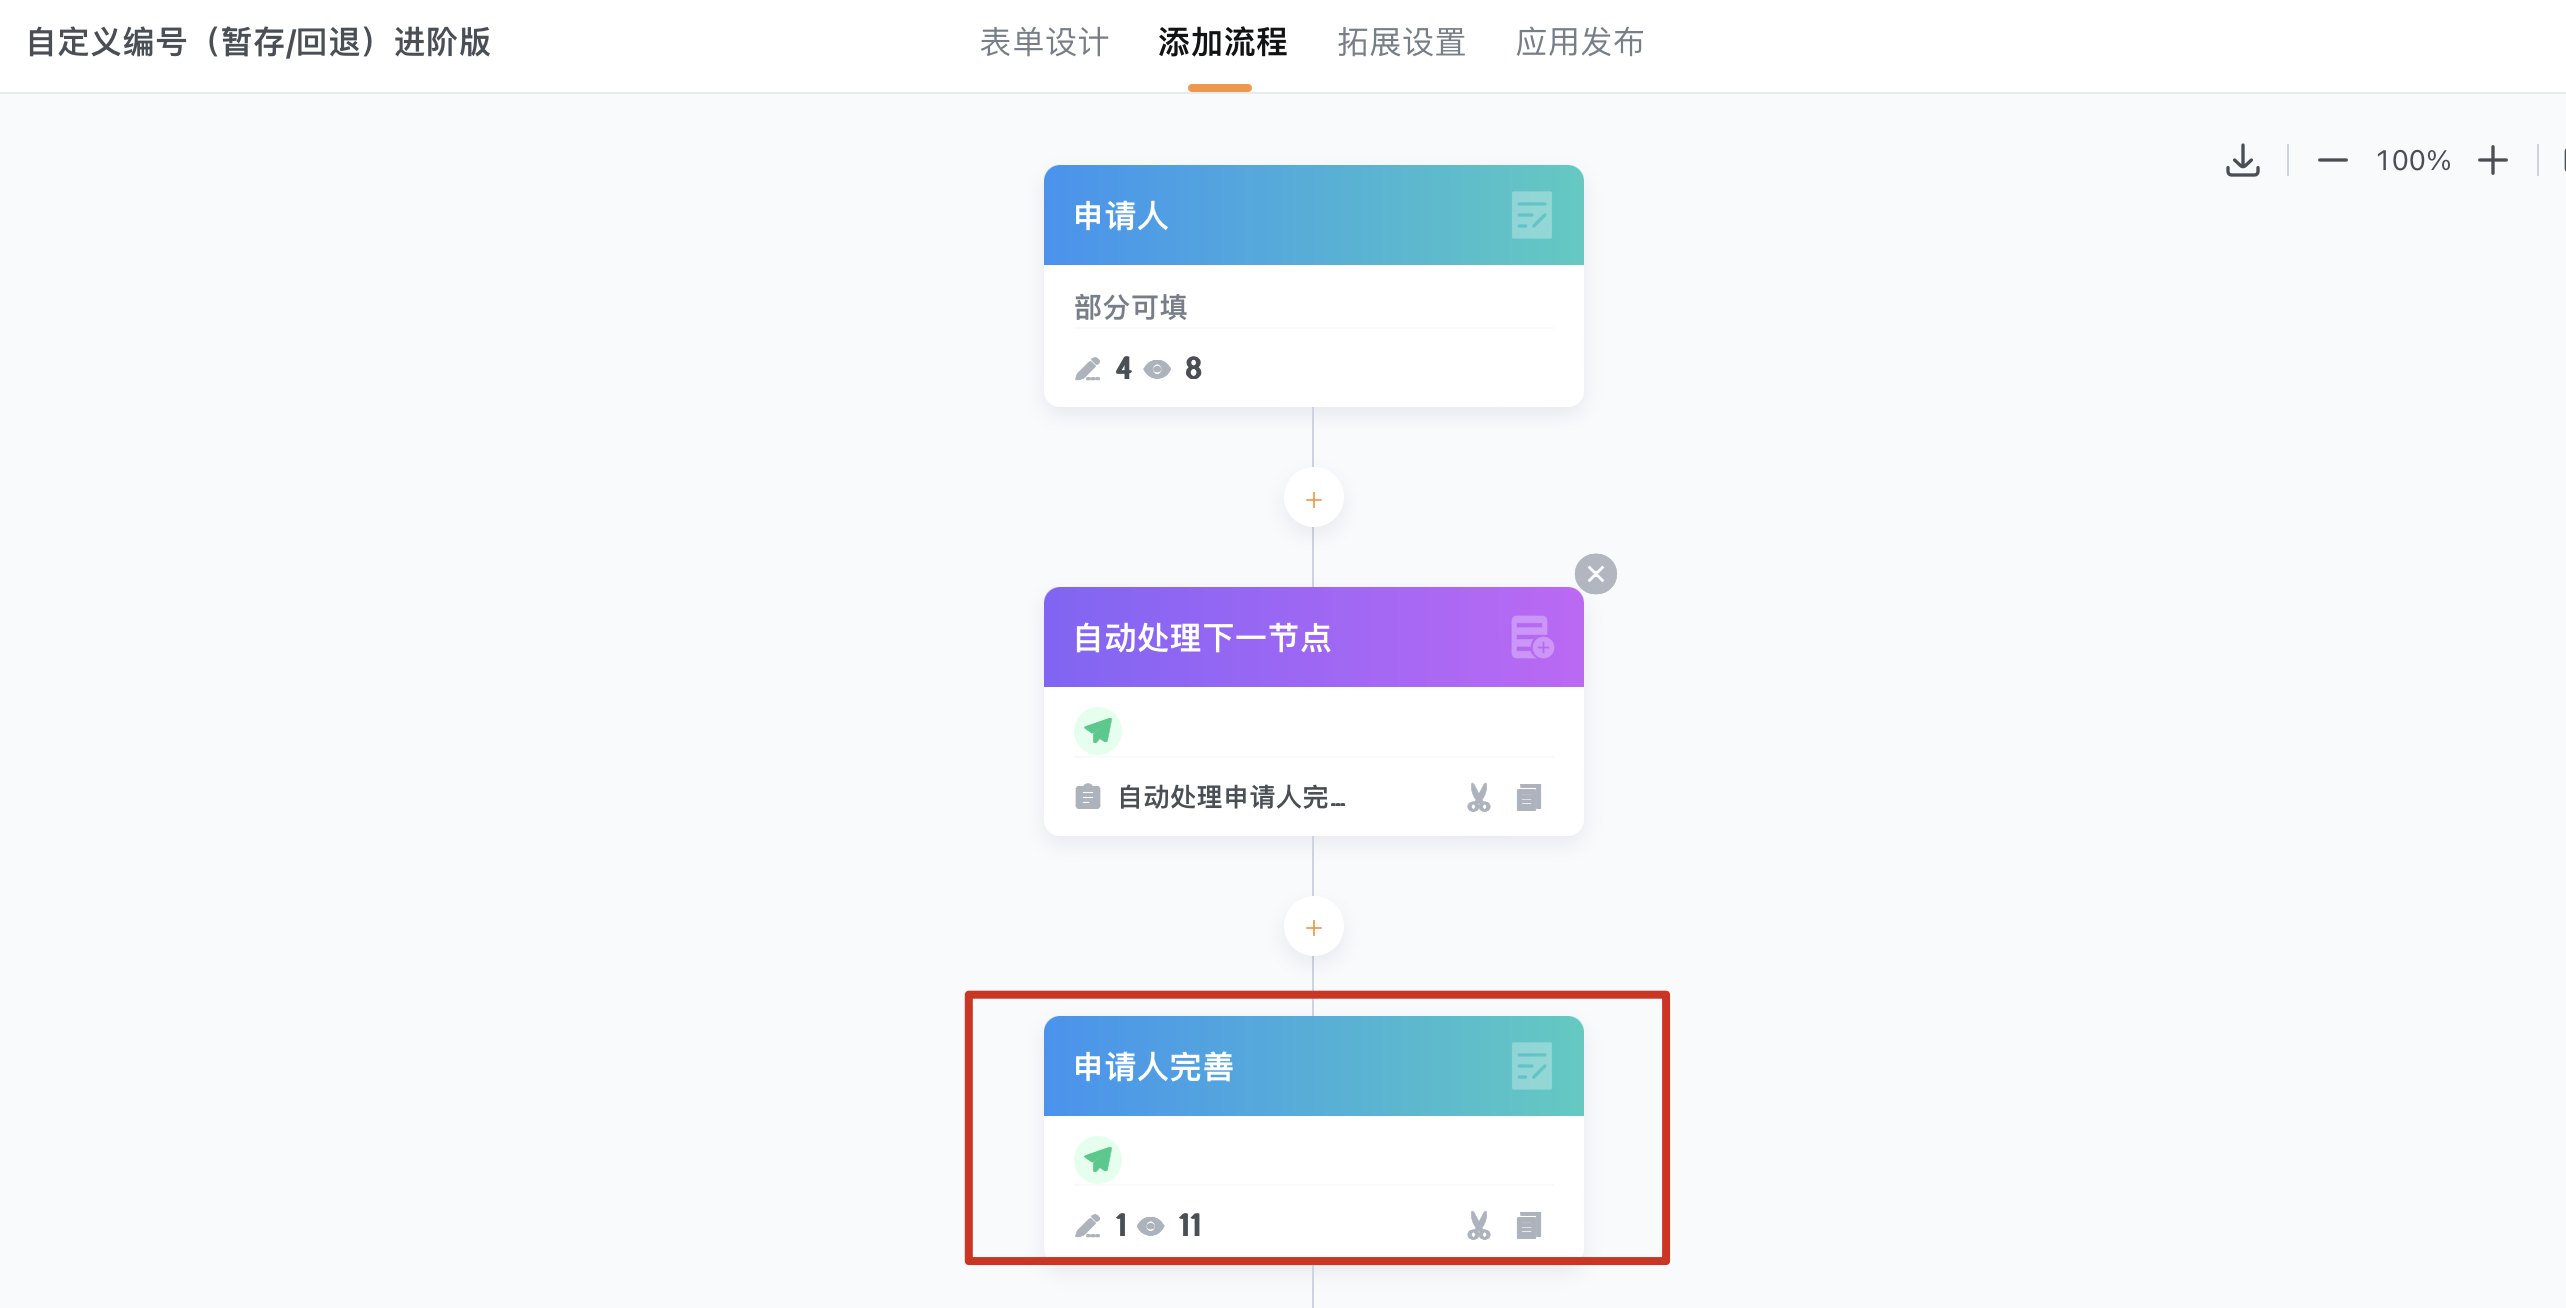Image resolution: width=2566 pixels, height=1308 pixels.
Task: Delete the 自动处理下一节点 node with the X button
Action: tap(1595, 574)
